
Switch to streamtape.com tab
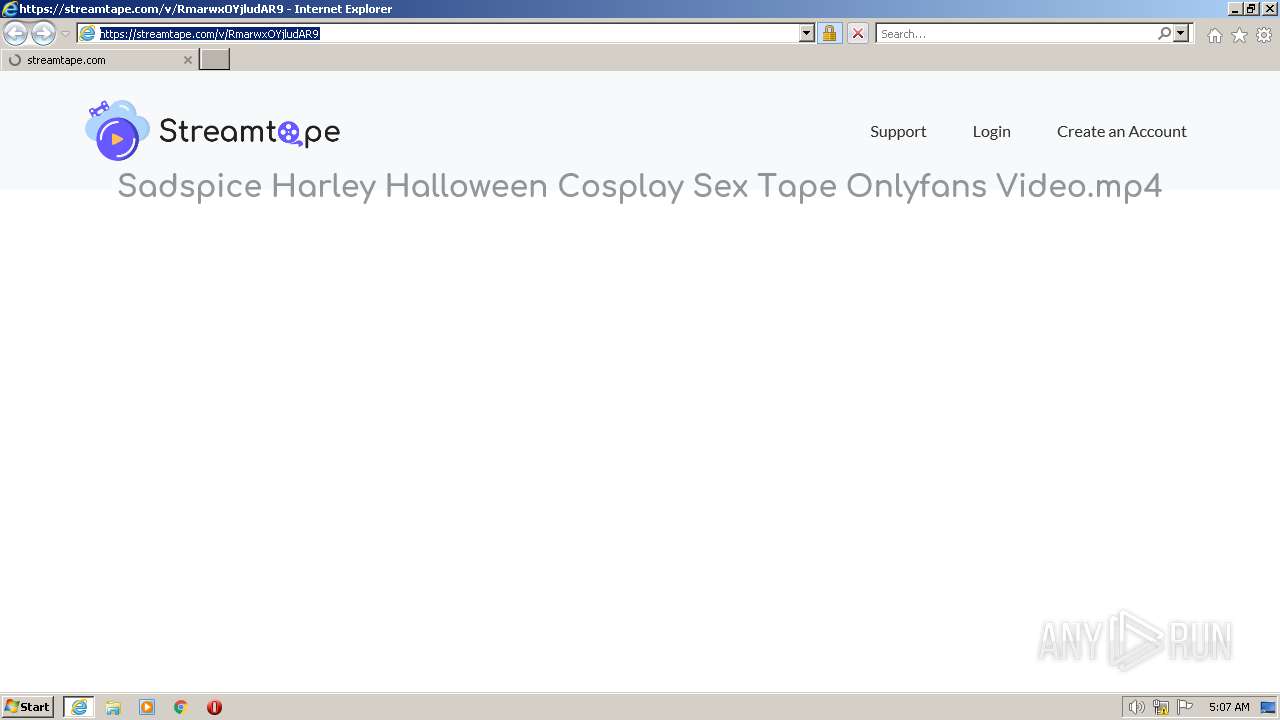point(99,60)
